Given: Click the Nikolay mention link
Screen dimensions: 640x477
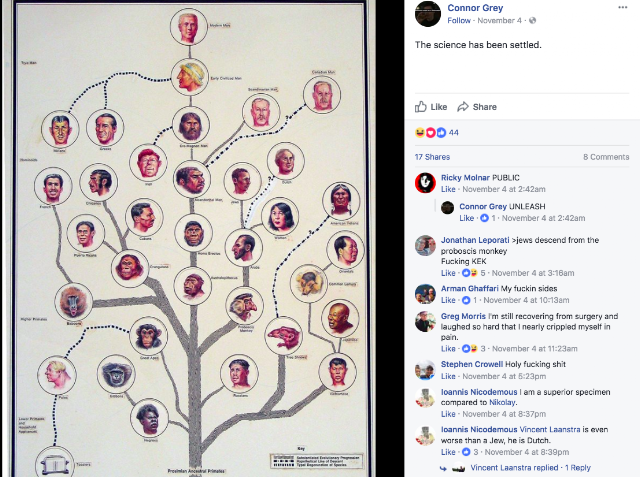Looking at the screenshot, I should click(502, 402).
